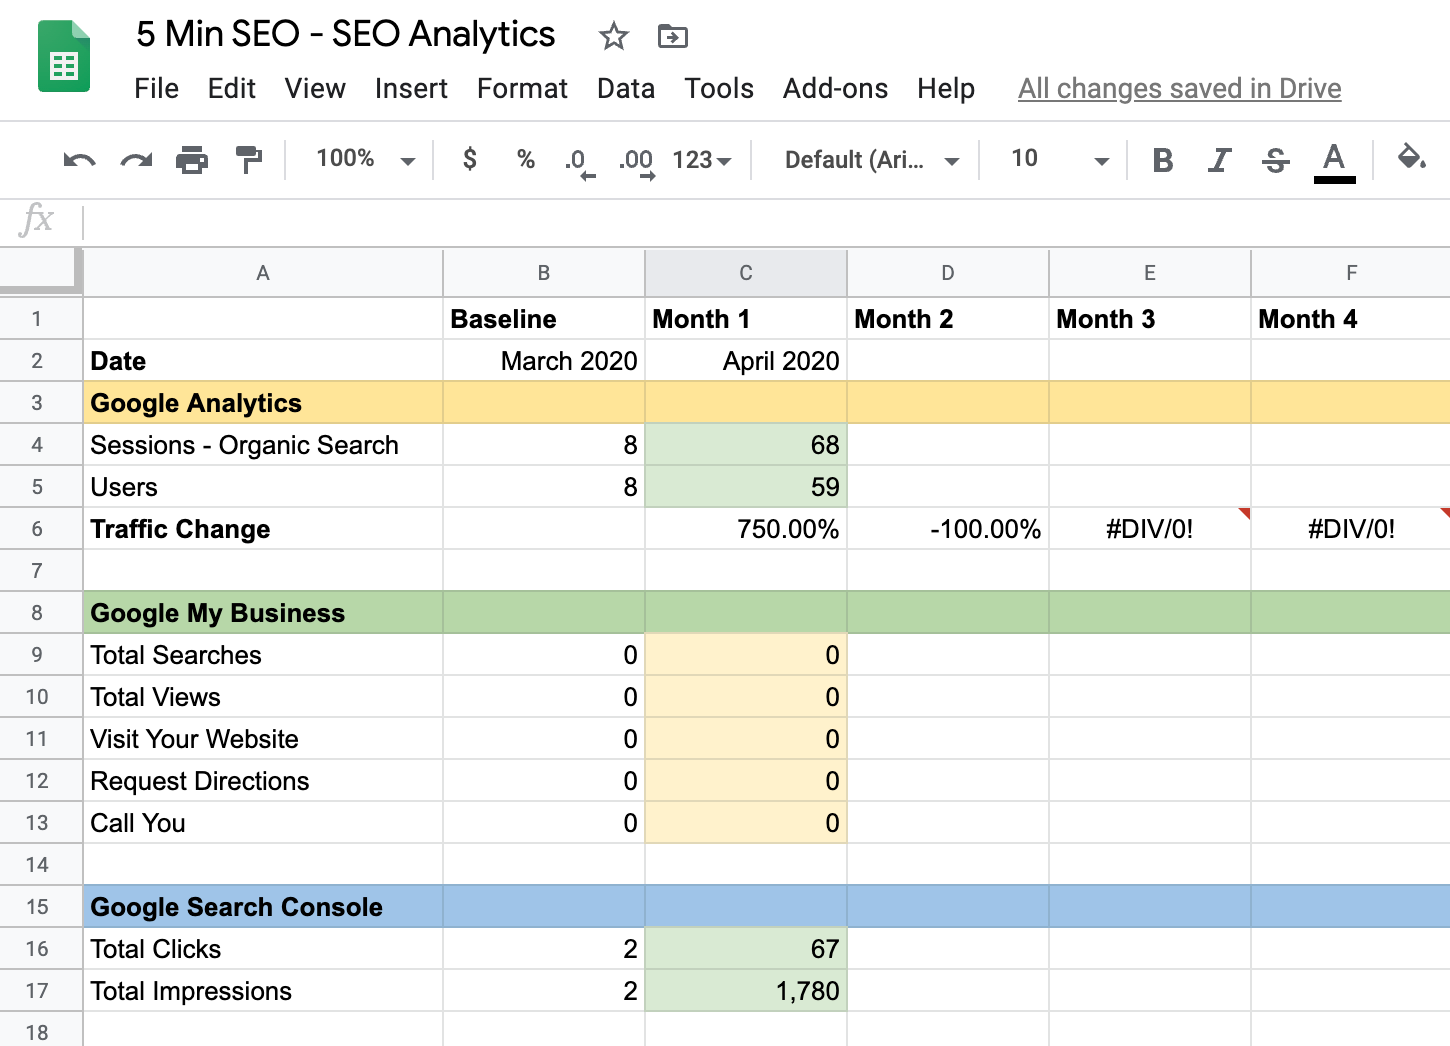
Task: Open the Add-ons menu
Action: point(835,89)
